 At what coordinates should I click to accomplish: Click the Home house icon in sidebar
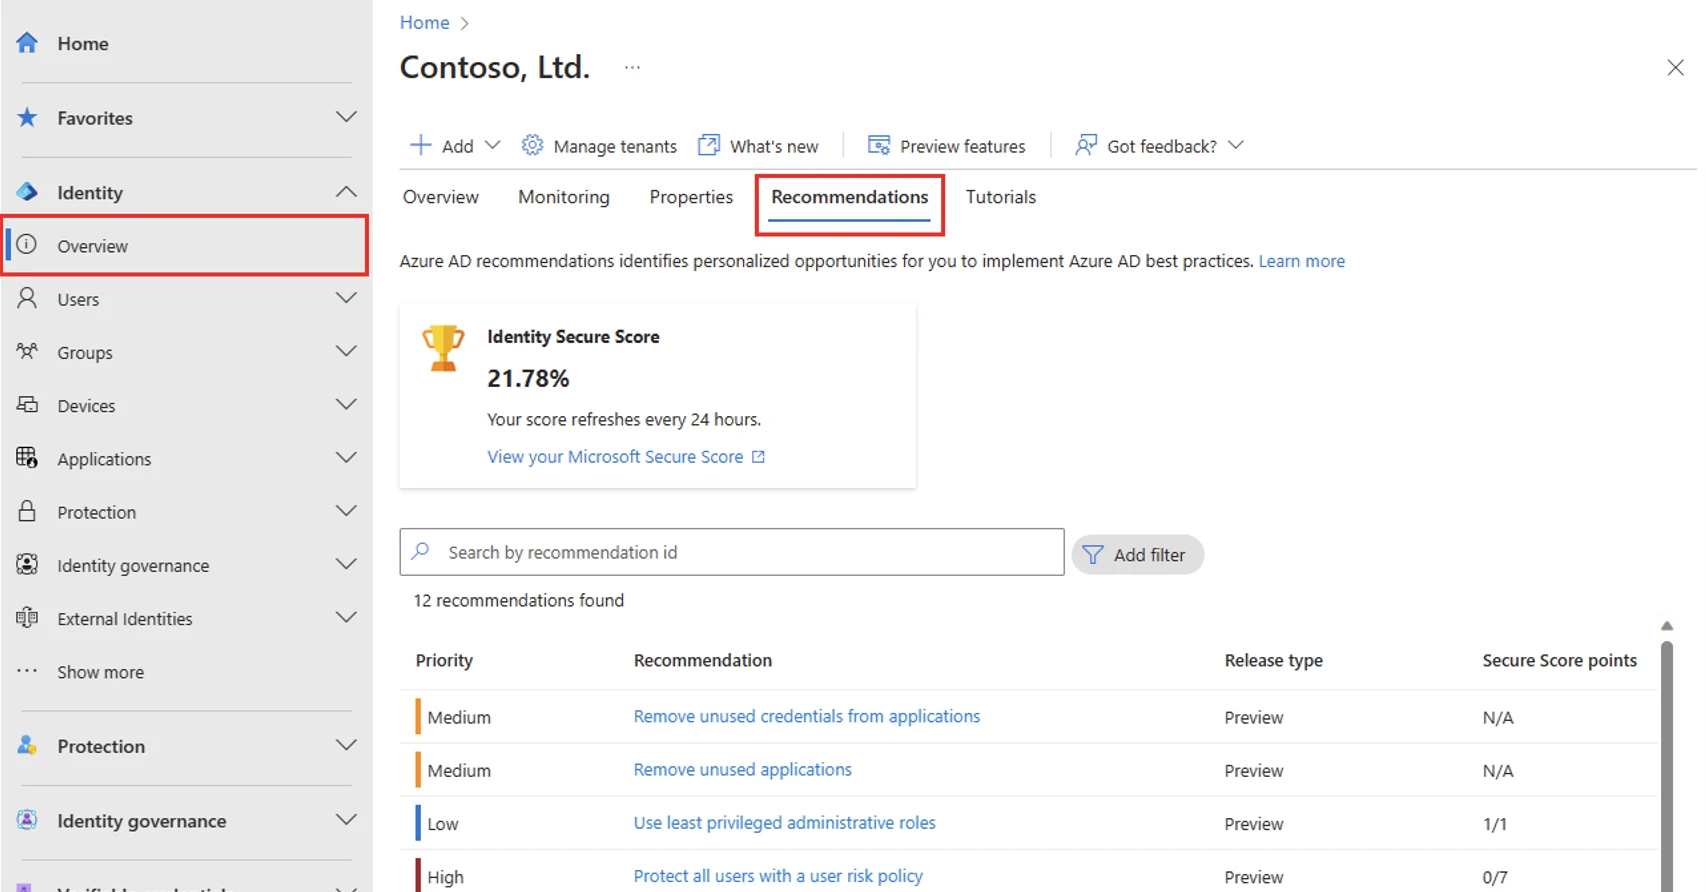[27, 43]
